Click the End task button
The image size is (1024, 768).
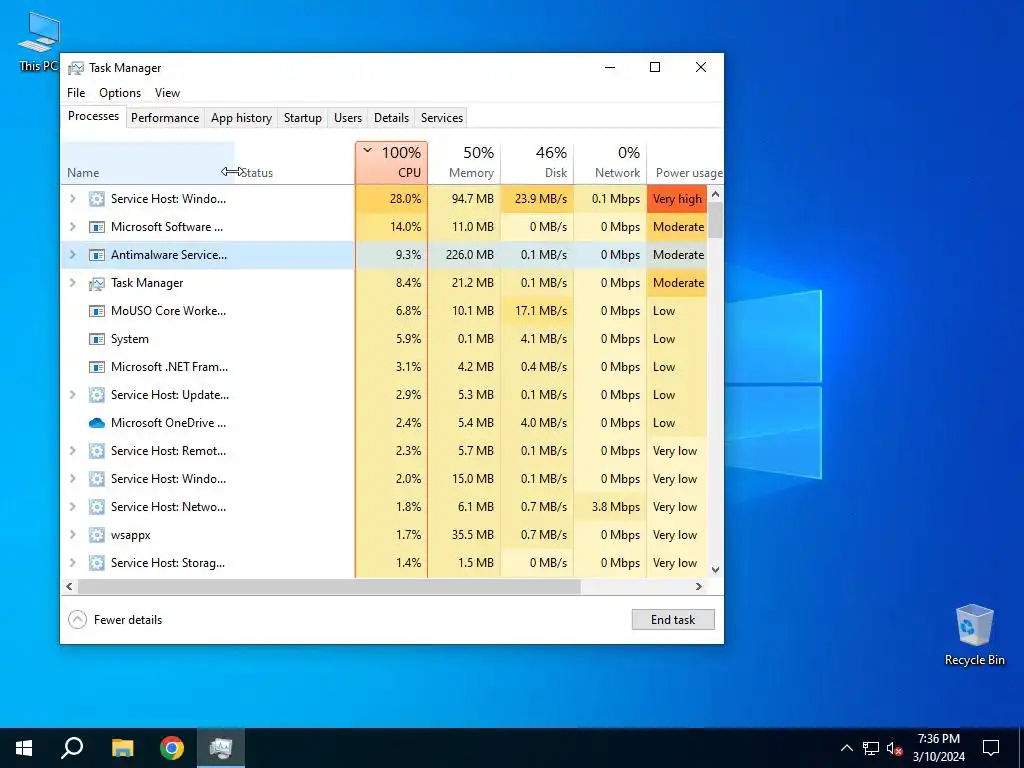673,620
